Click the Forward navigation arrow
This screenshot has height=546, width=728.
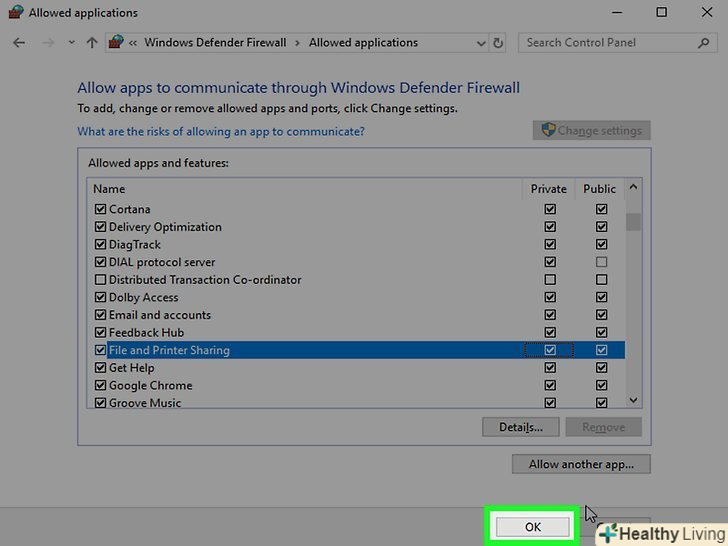(46, 43)
